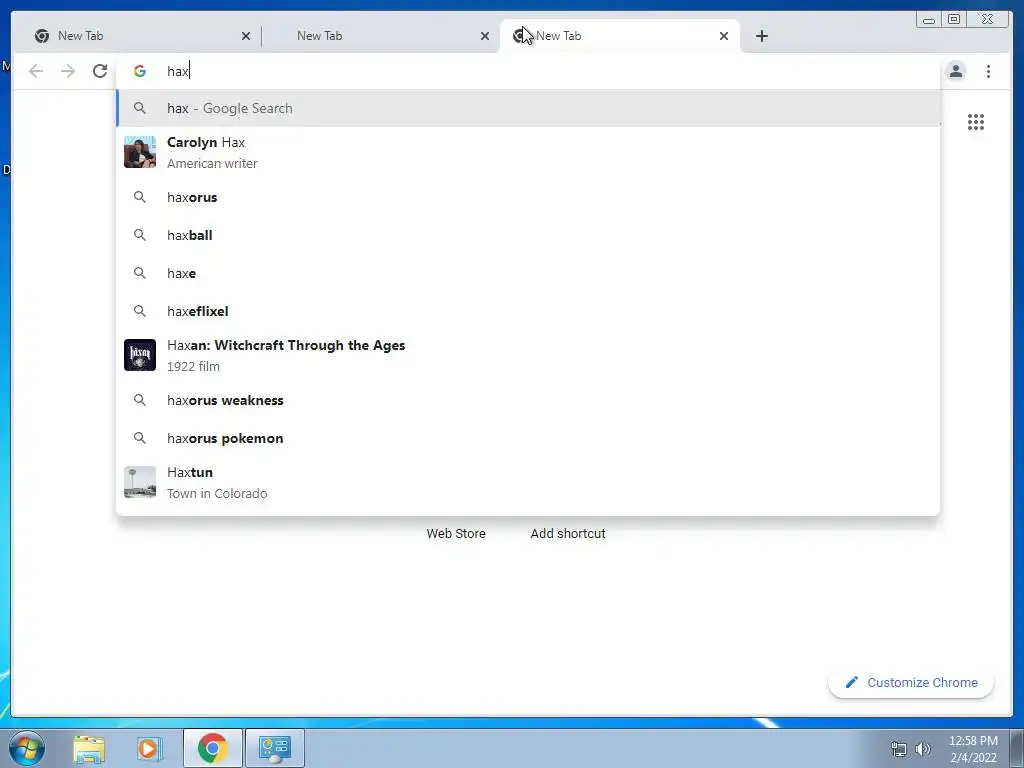Image resolution: width=1024 pixels, height=768 pixels.
Task: Launch Windows Media Player from the taskbar
Action: pos(149,748)
